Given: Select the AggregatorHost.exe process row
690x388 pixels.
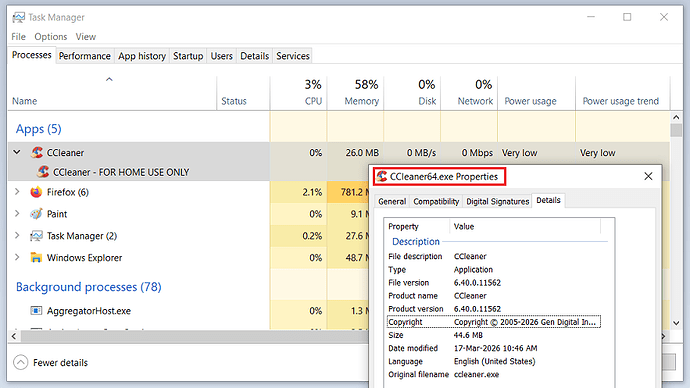Looking at the screenshot, I should 187,311.
